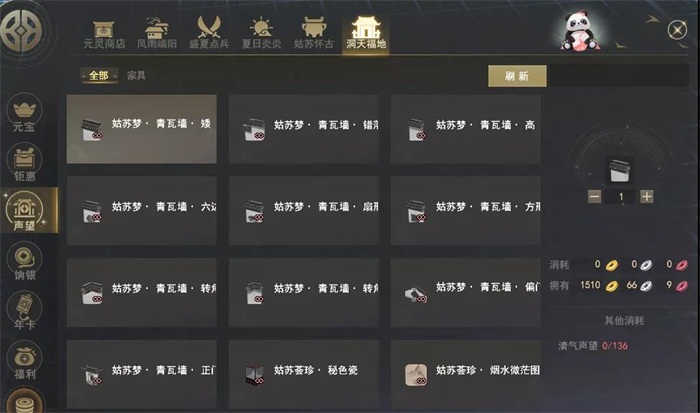Decrease purchase quantity with minus button
This screenshot has height=413, width=700.
pos(594,196)
